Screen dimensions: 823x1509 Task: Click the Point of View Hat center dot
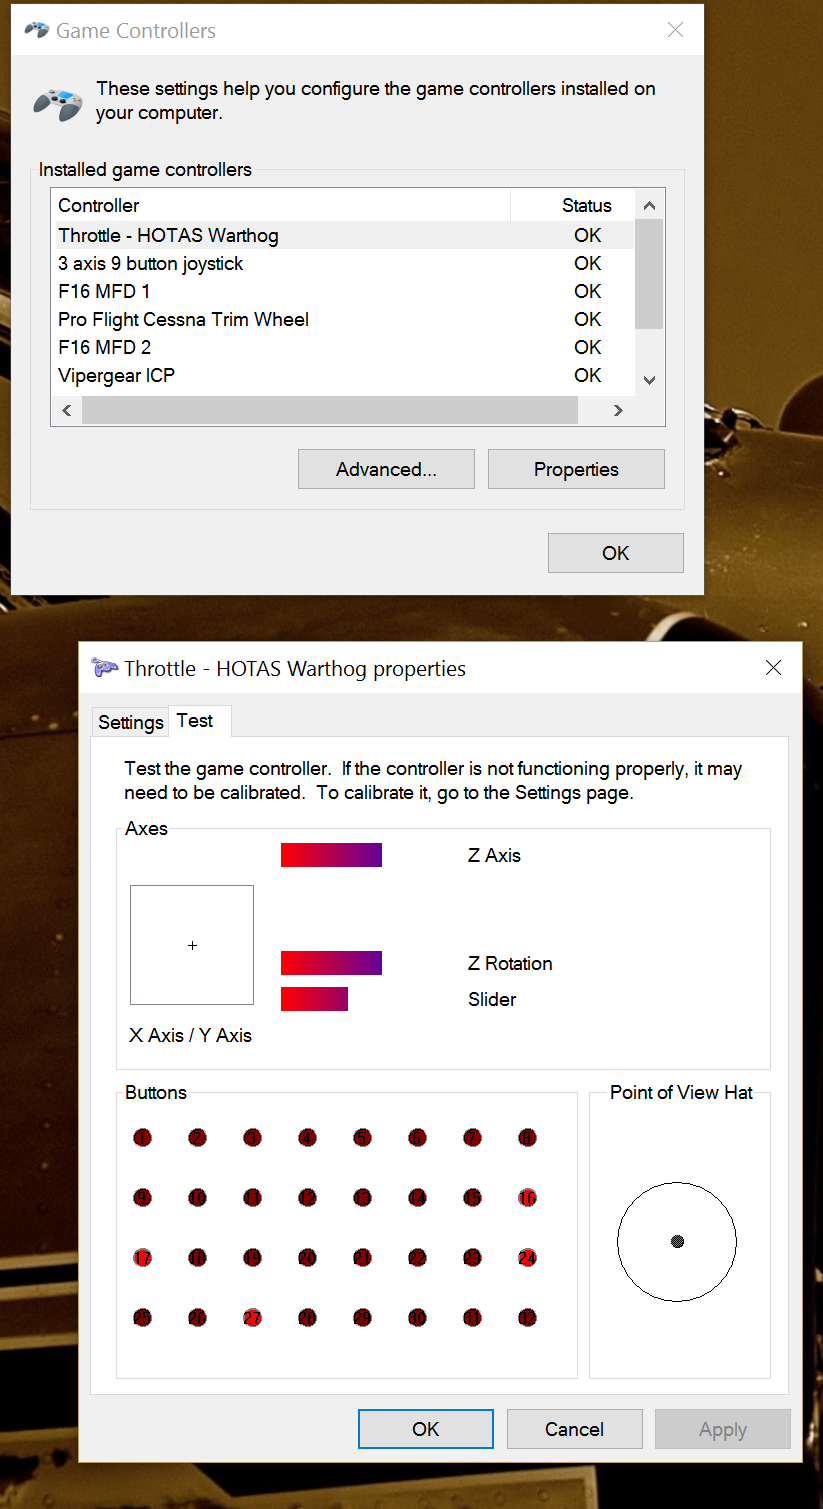pyautogui.click(x=677, y=1241)
